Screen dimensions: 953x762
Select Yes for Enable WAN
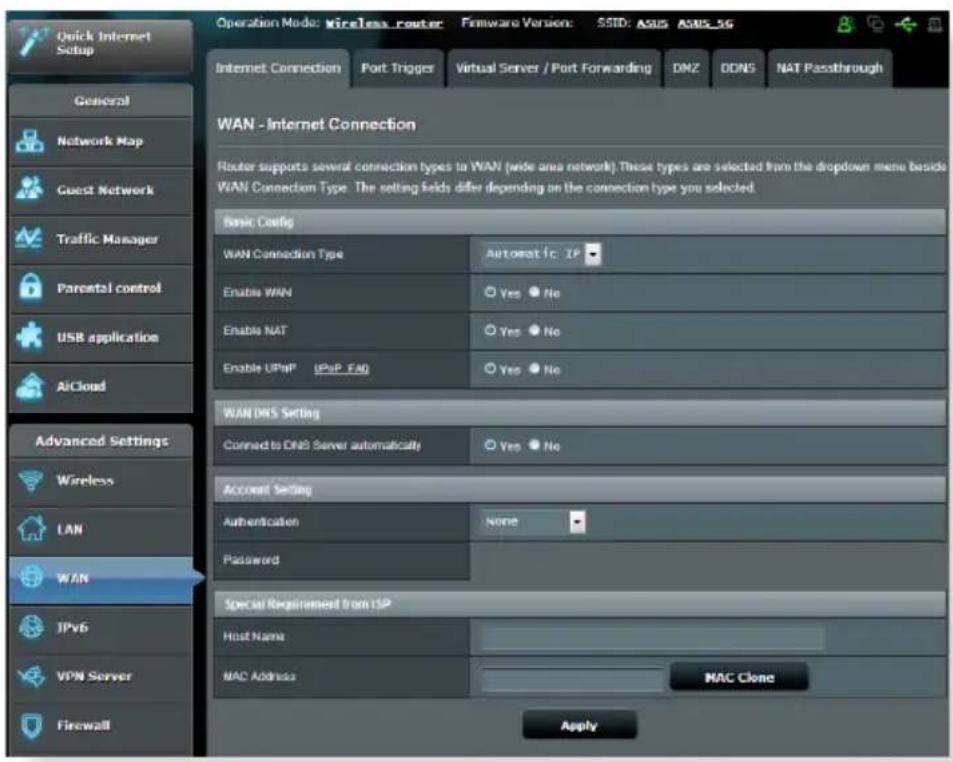point(490,292)
